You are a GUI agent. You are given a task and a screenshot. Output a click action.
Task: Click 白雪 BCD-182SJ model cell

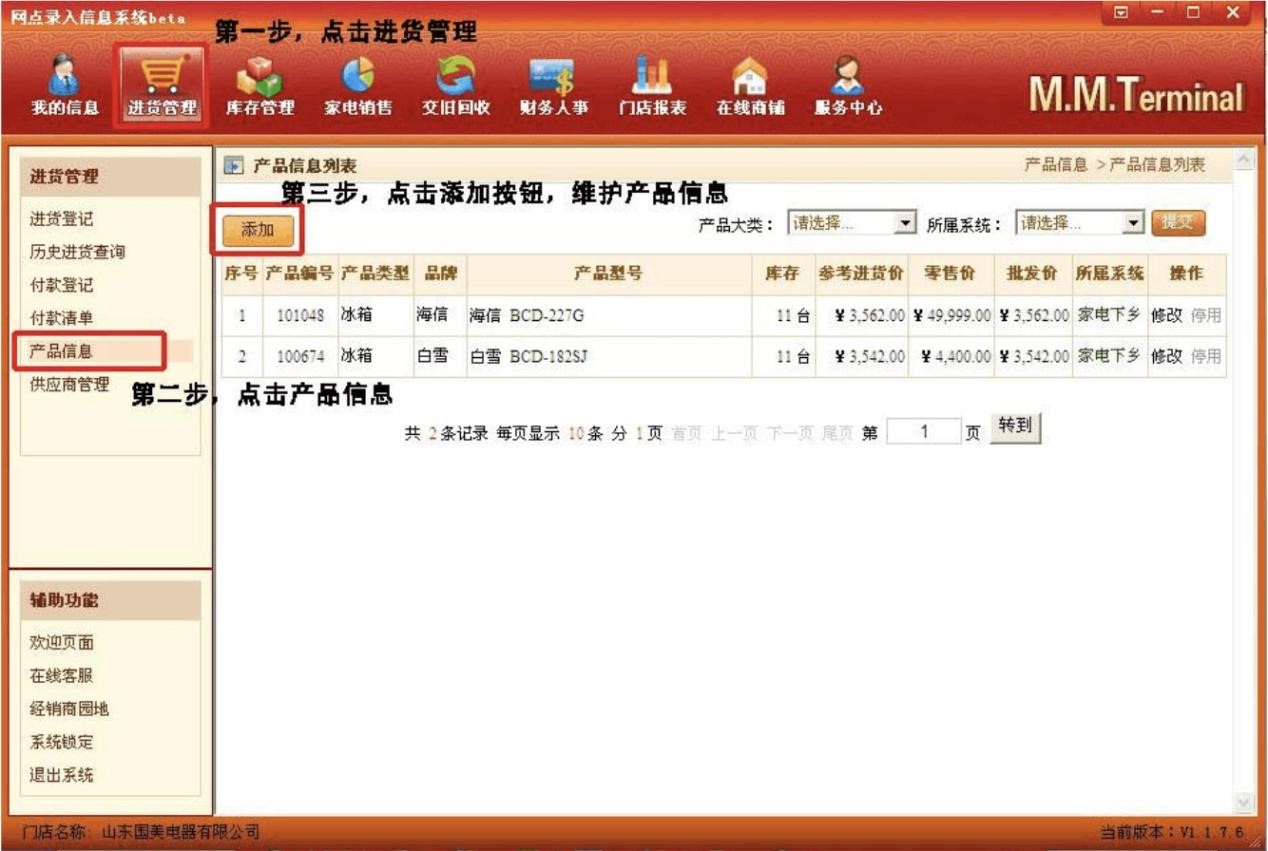608,356
